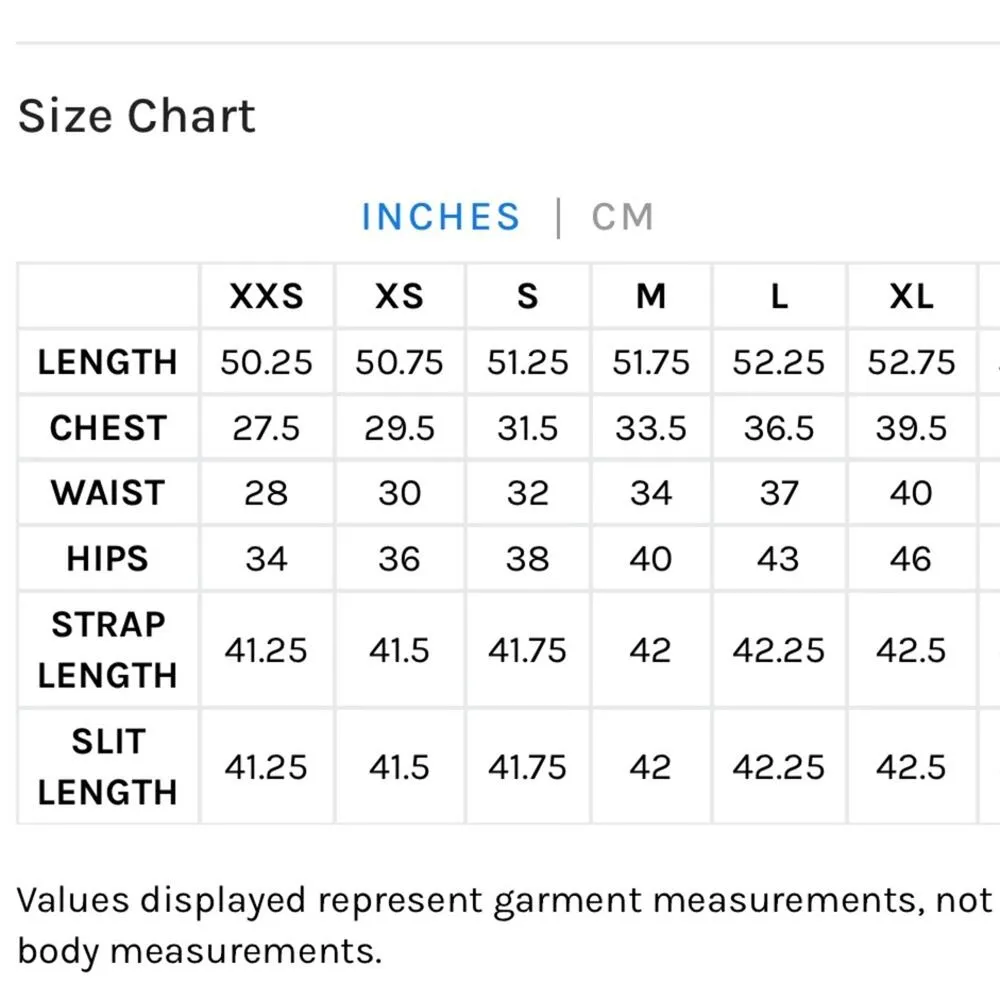
Task: Click the XXS column header
Action: click(x=267, y=296)
